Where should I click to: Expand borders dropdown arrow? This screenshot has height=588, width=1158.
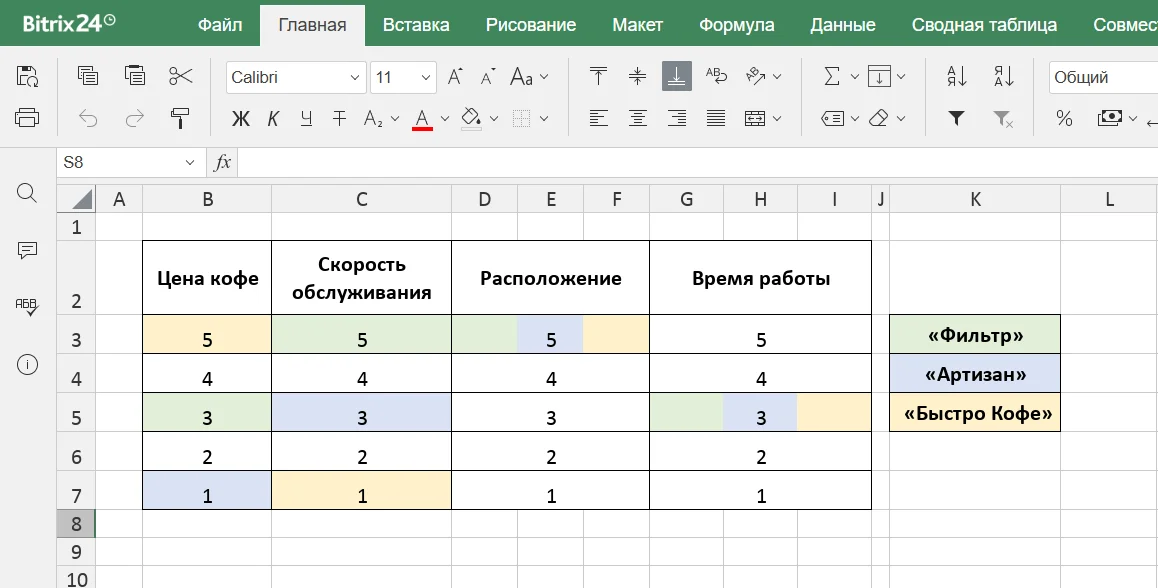[x=544, y=118]
